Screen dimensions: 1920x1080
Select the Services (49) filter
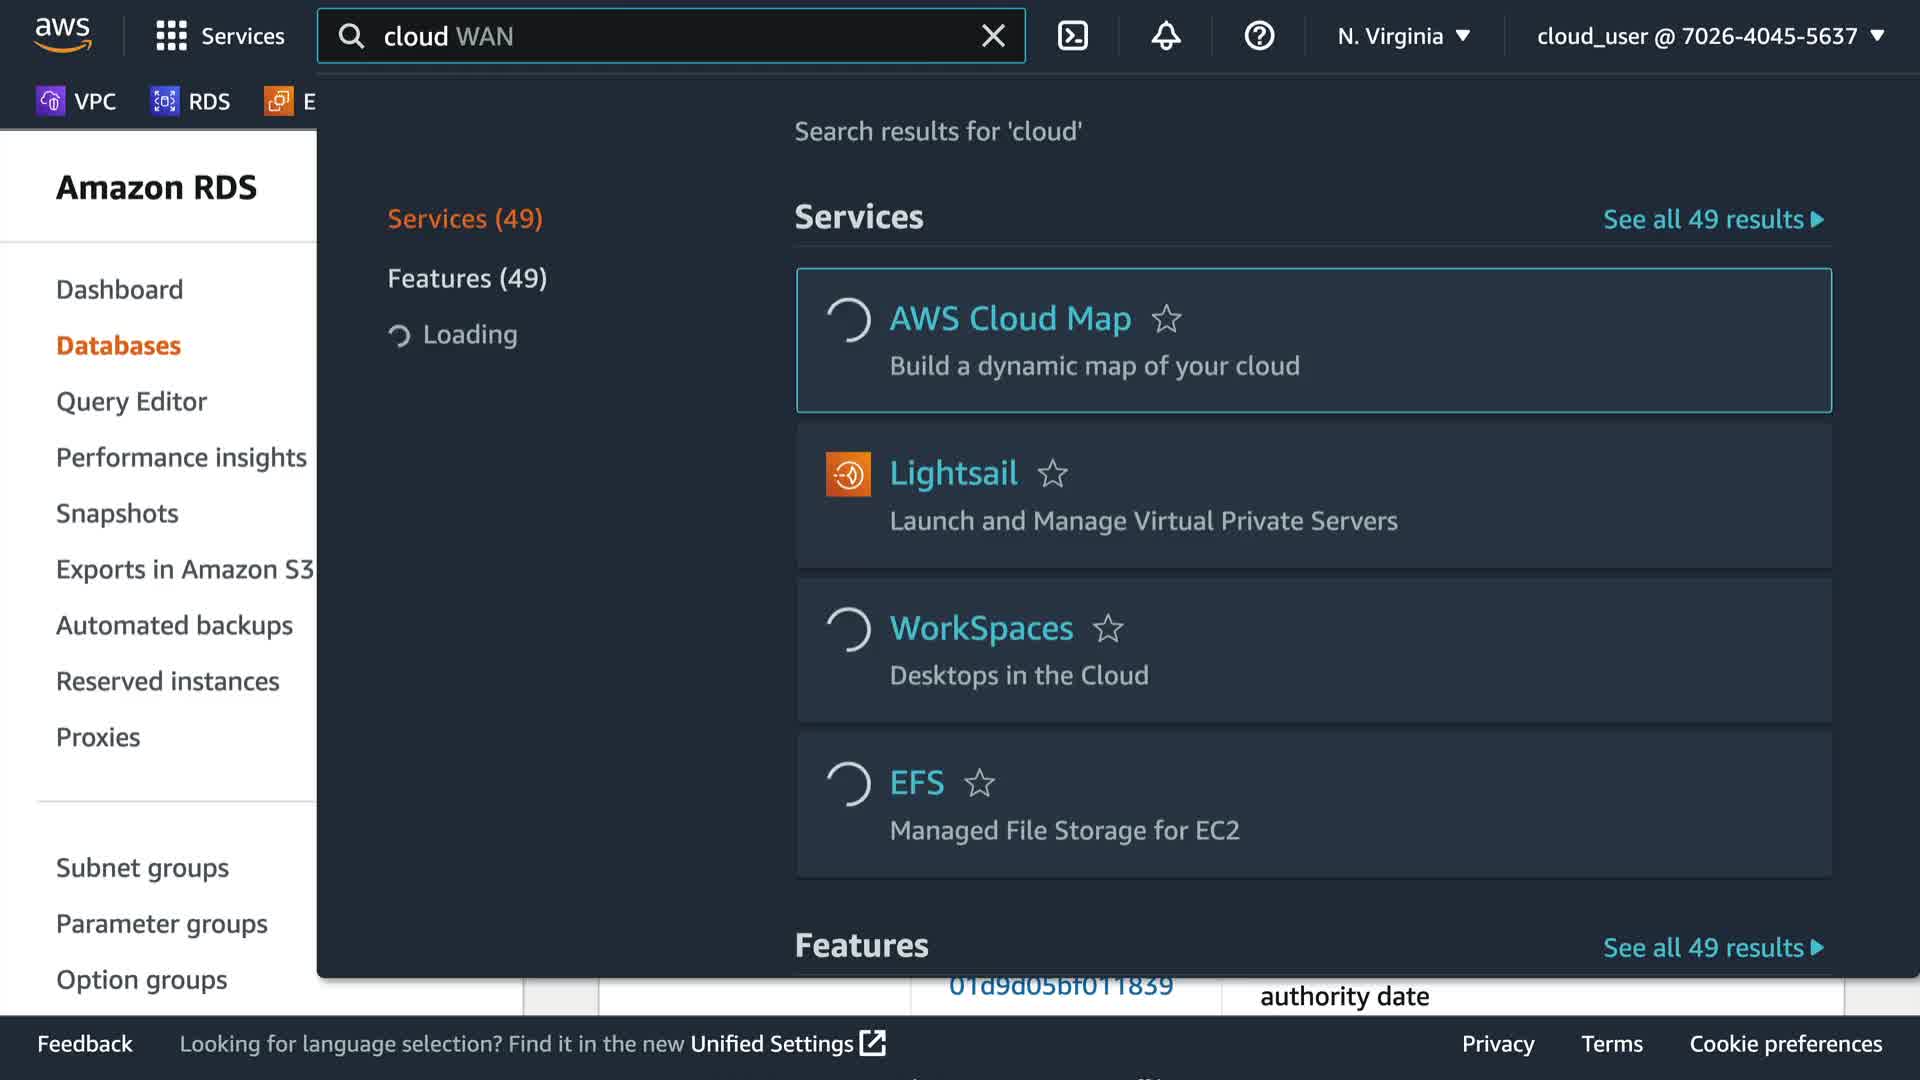click(x=465, y=219)
